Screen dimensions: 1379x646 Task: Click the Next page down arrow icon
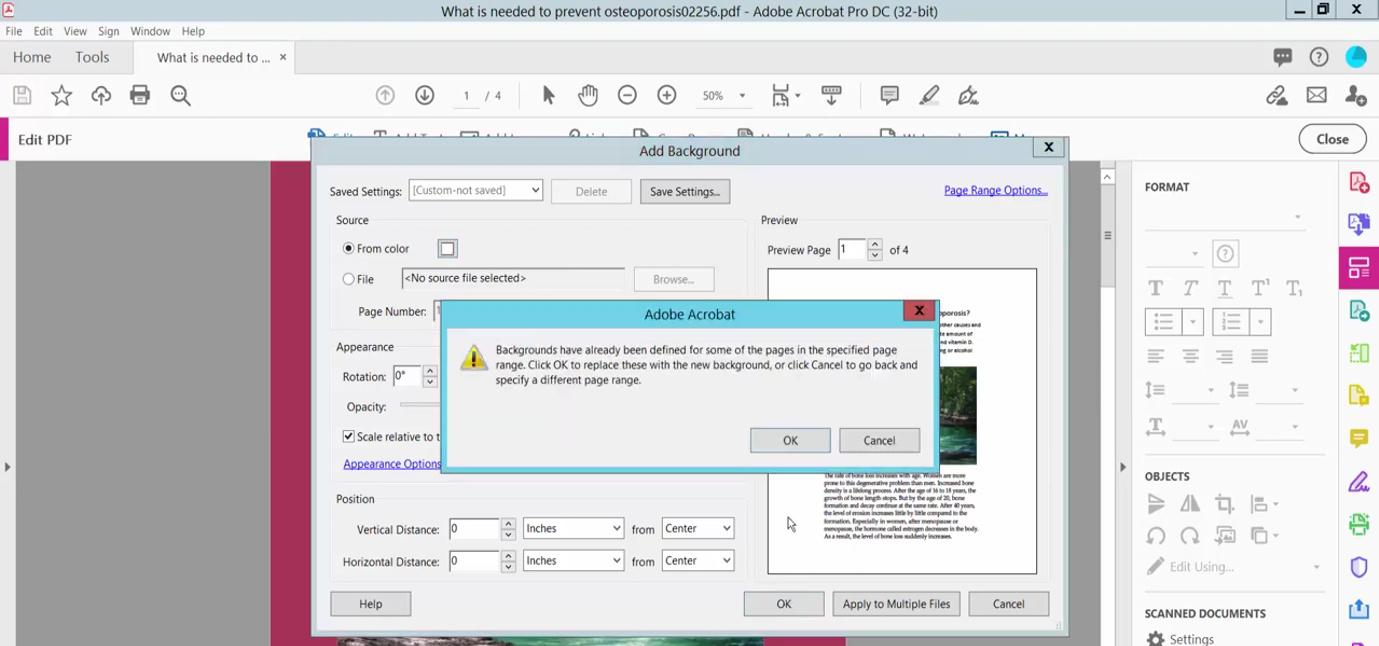[x=425, y=95]
